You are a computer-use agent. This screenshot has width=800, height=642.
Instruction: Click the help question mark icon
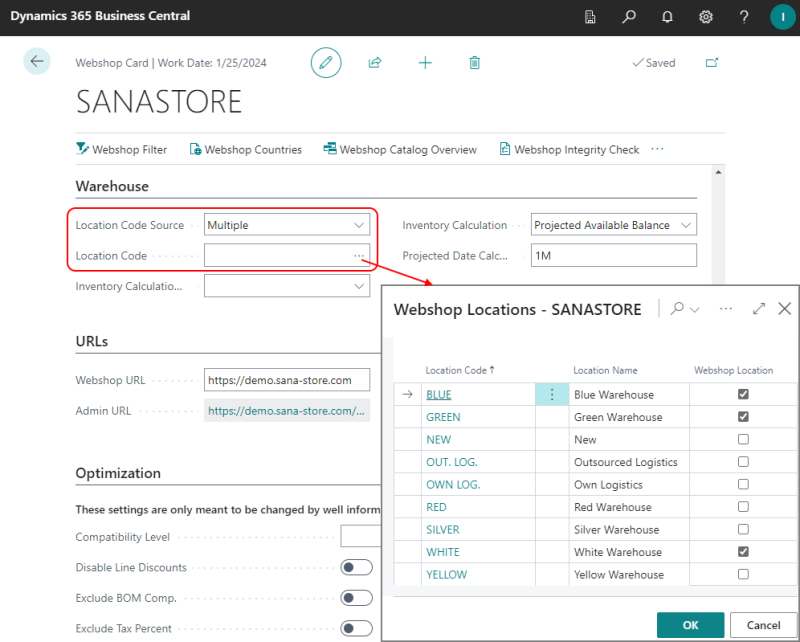click(744, 17)
